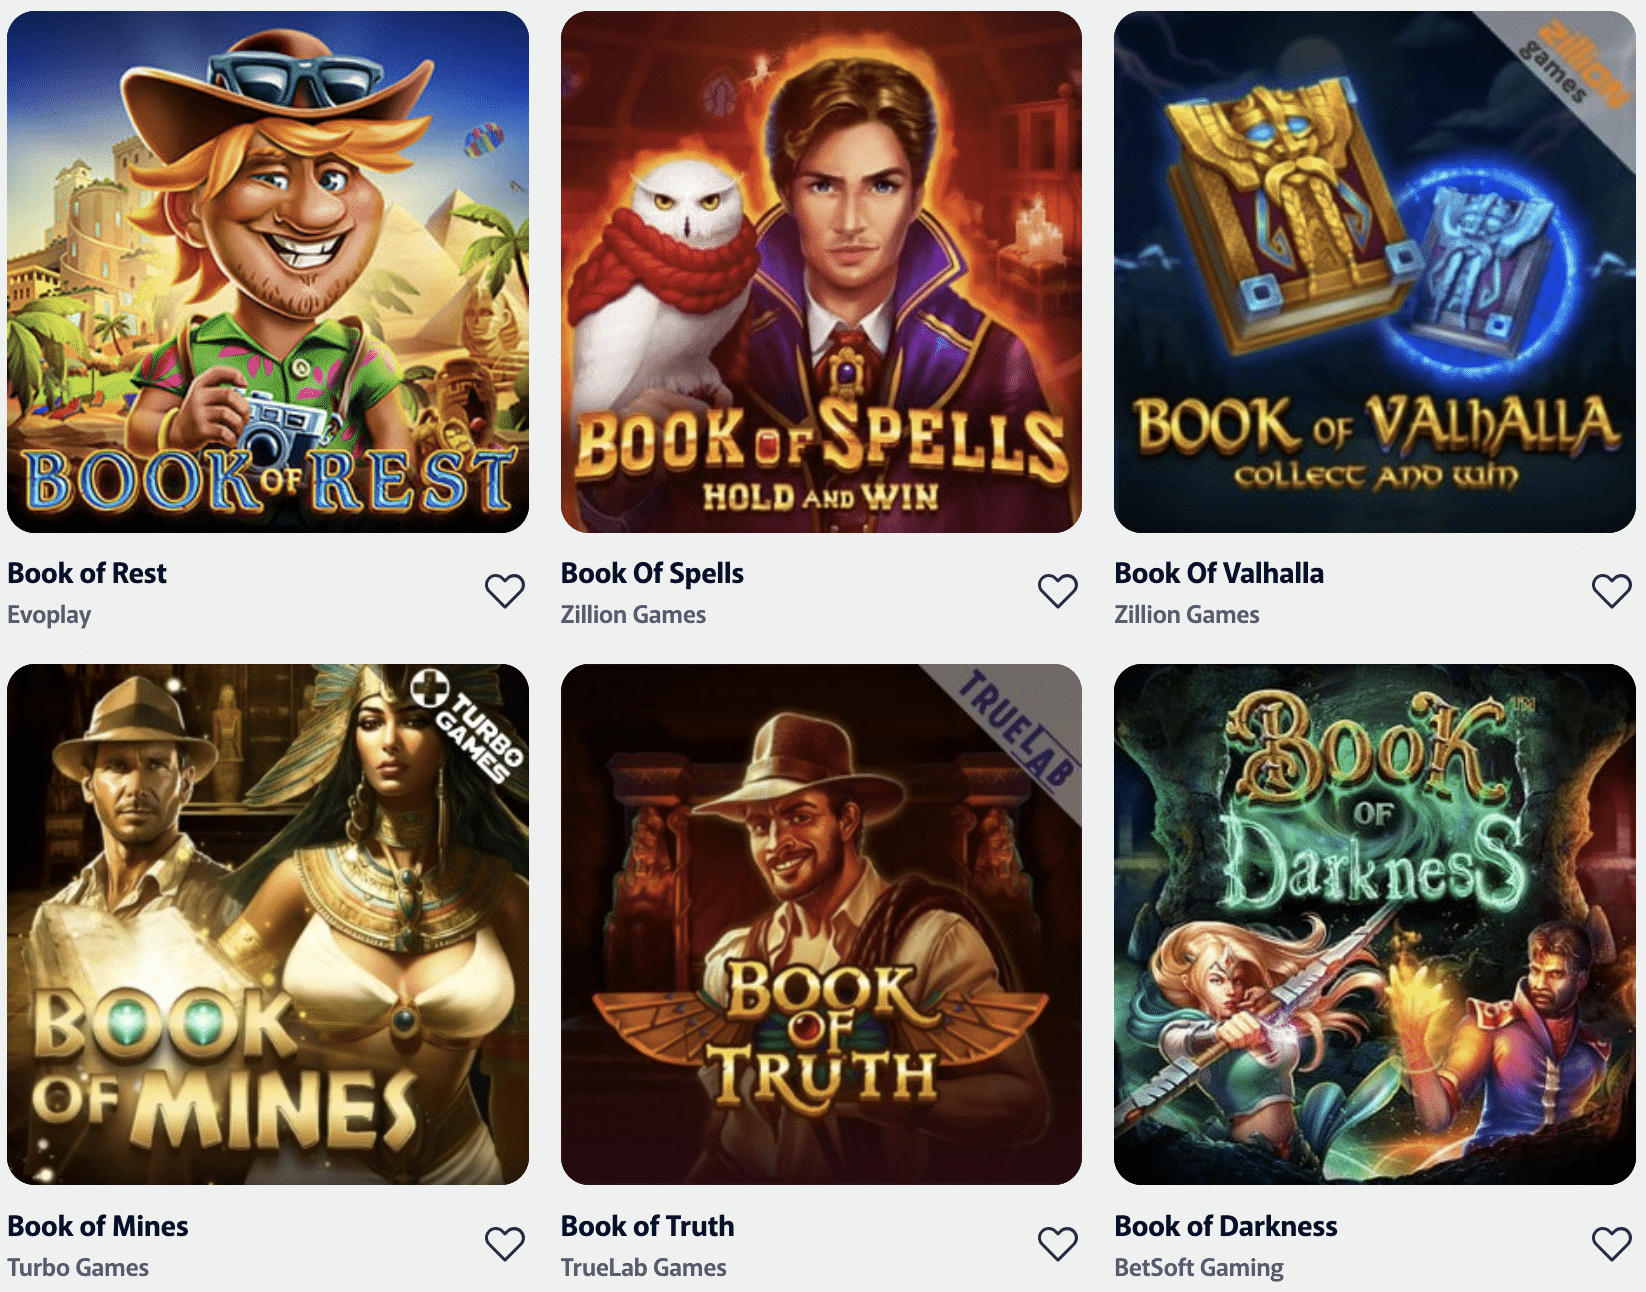Favorite the Book of Rest game

505,591
